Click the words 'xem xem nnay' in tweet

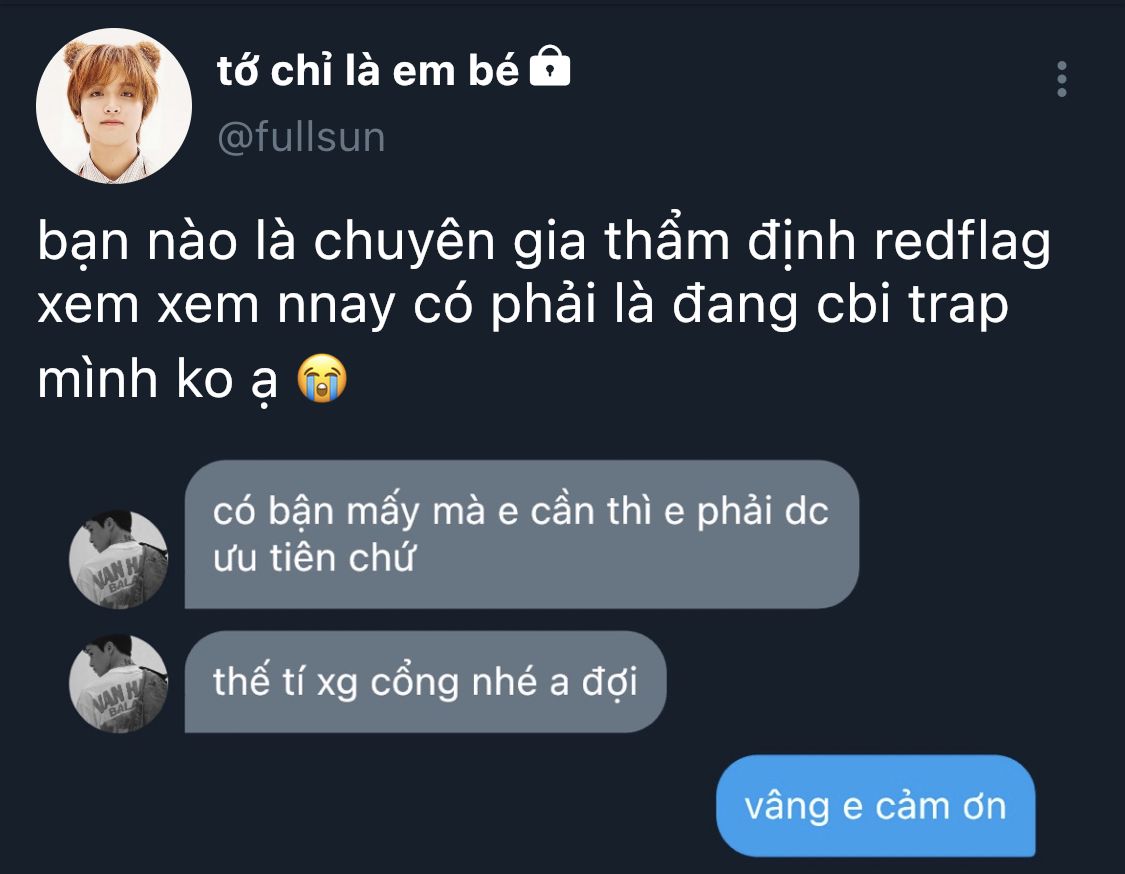click(216, 306)
